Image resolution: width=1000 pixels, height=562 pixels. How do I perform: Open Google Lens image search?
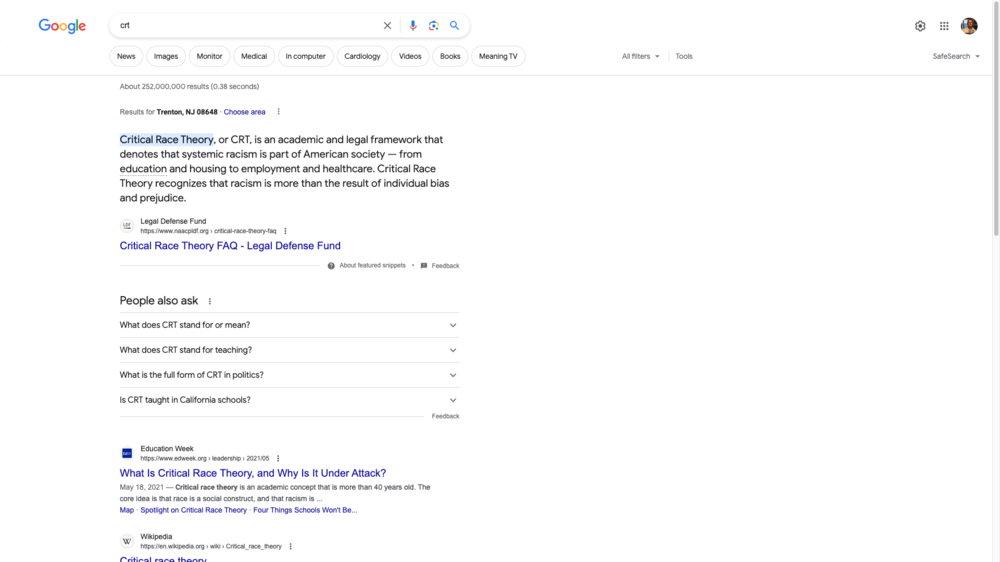point(434,26)
